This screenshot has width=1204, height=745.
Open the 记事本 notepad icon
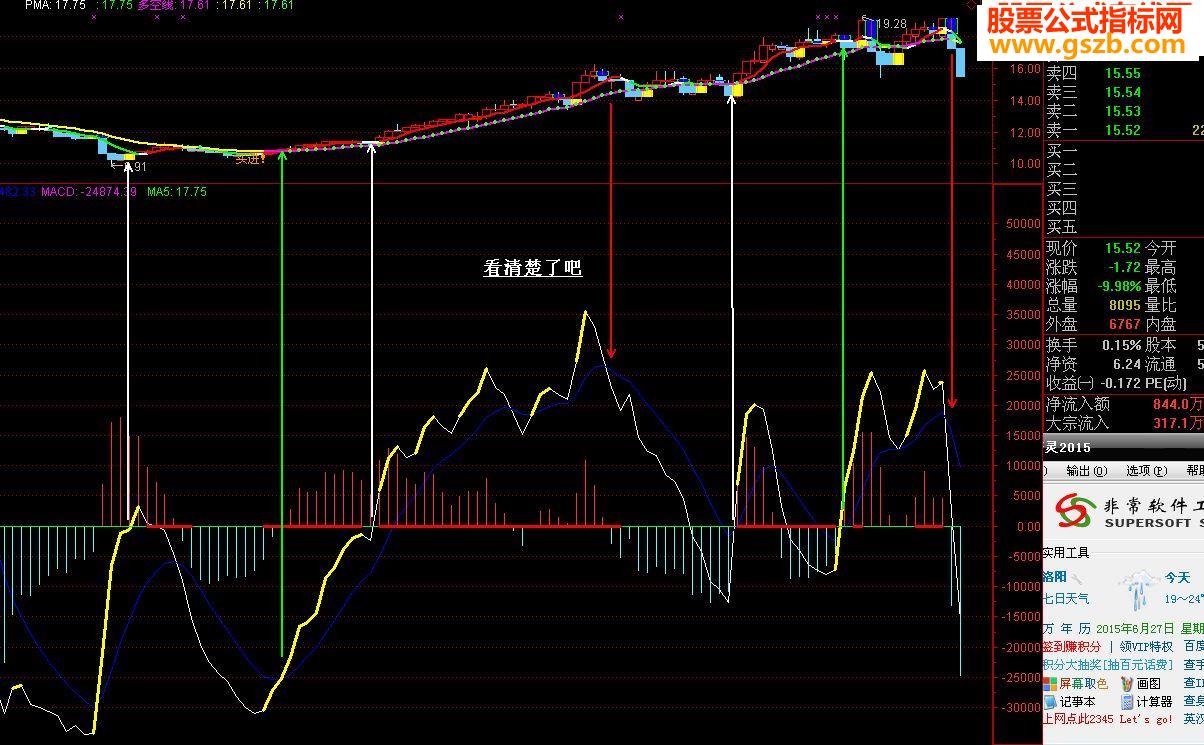coord(1050,702)
